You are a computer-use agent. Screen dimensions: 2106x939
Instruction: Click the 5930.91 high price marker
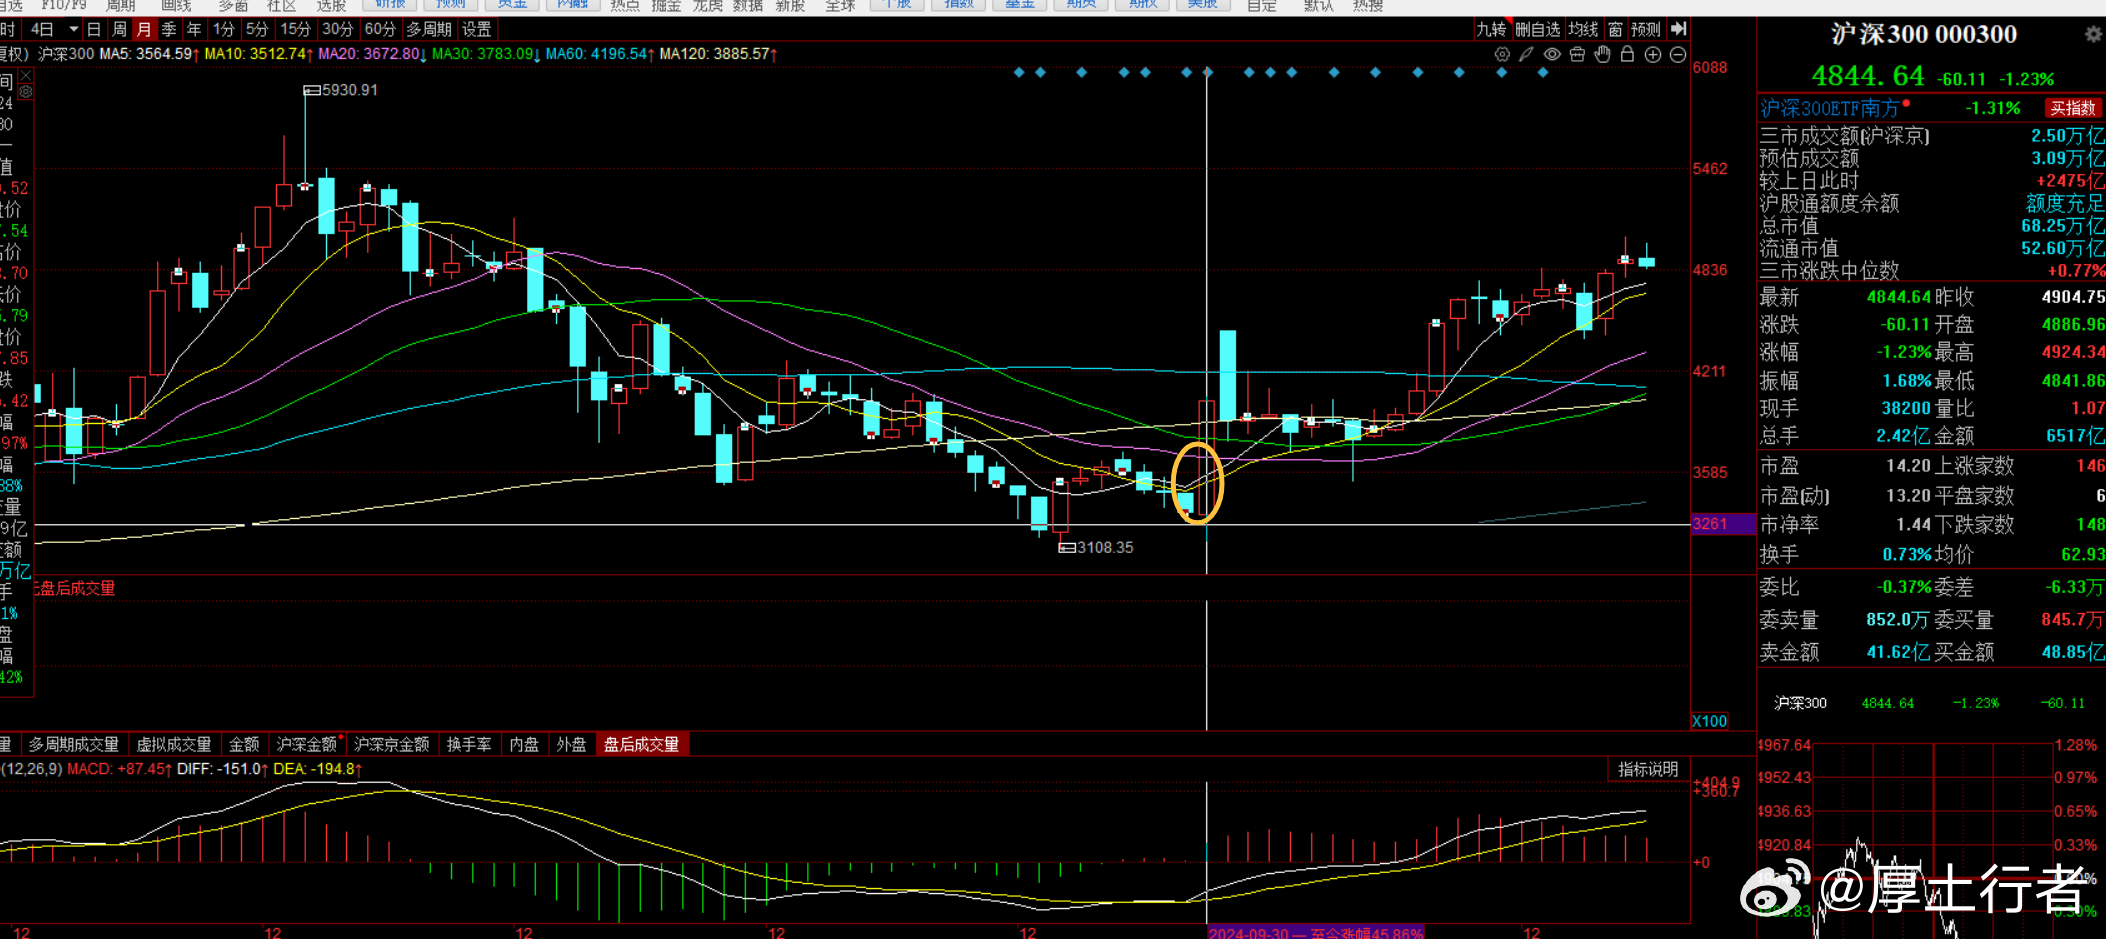(341, 90)
